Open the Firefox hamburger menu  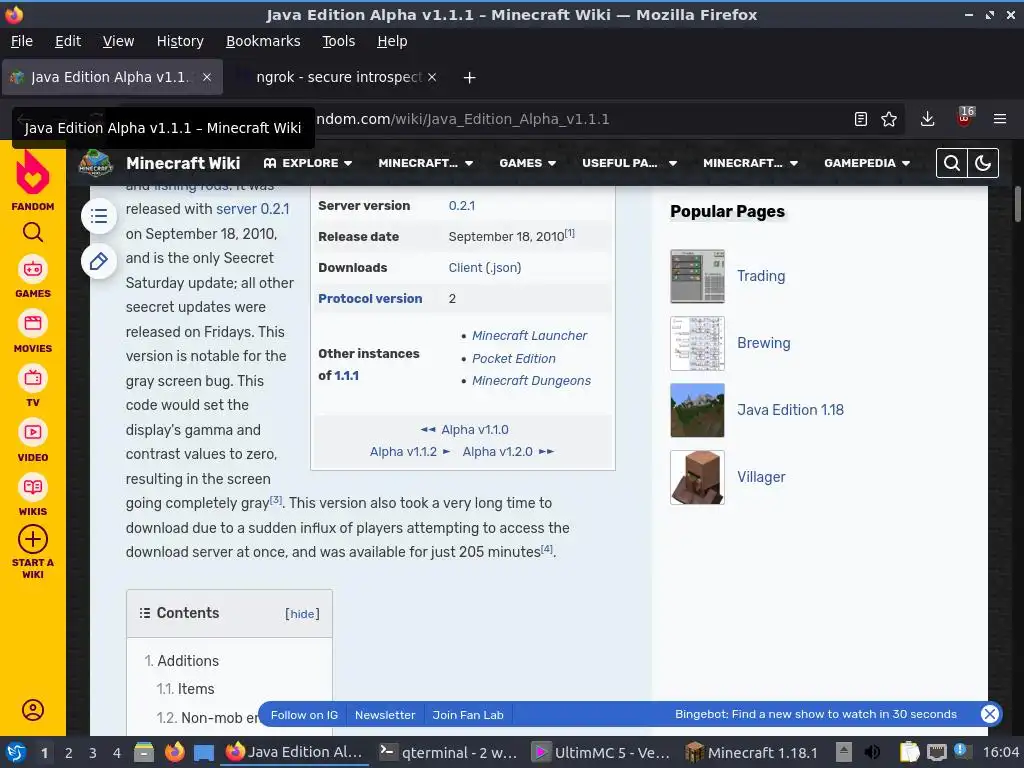tap(1000, 119)
